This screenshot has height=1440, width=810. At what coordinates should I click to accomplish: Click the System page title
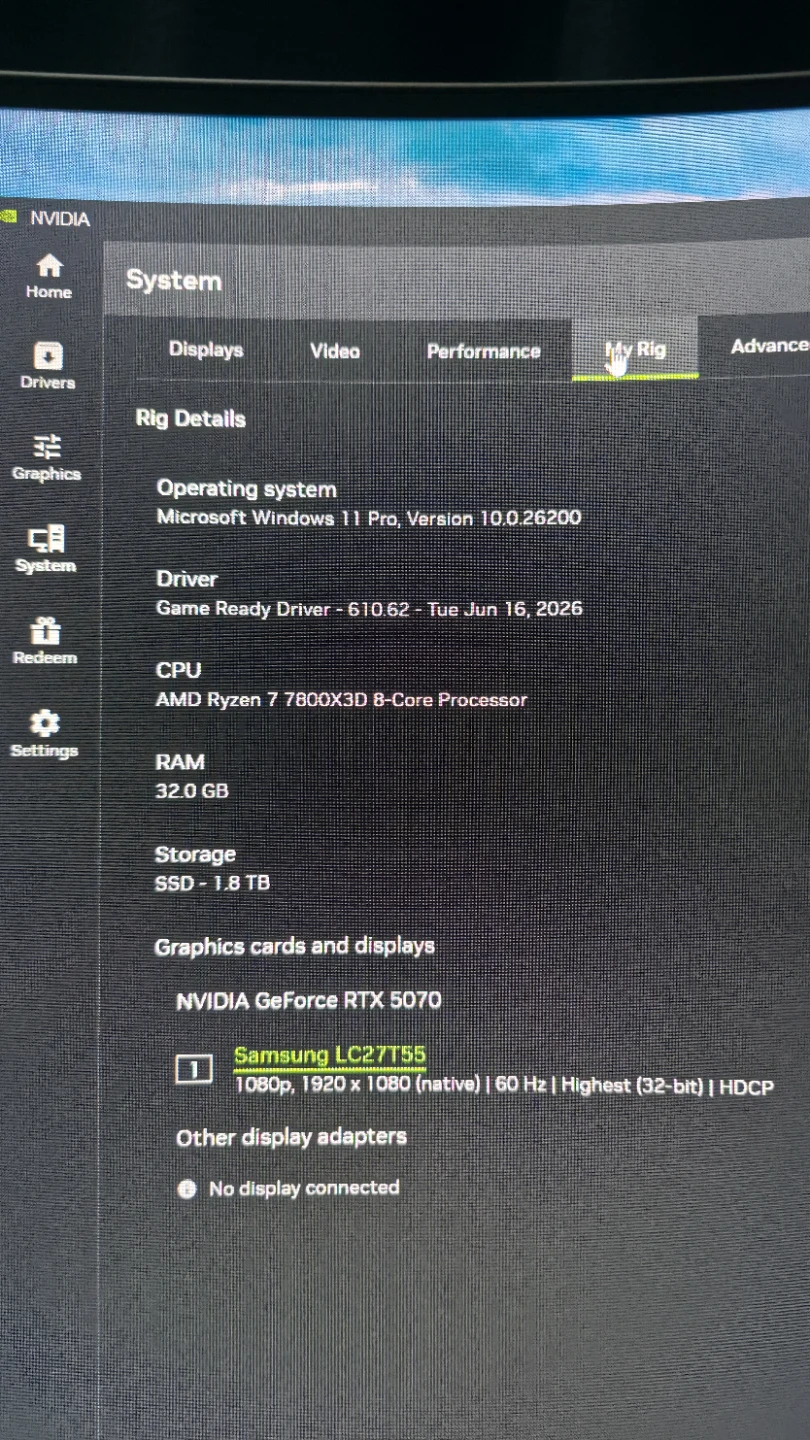click(173, 280)
